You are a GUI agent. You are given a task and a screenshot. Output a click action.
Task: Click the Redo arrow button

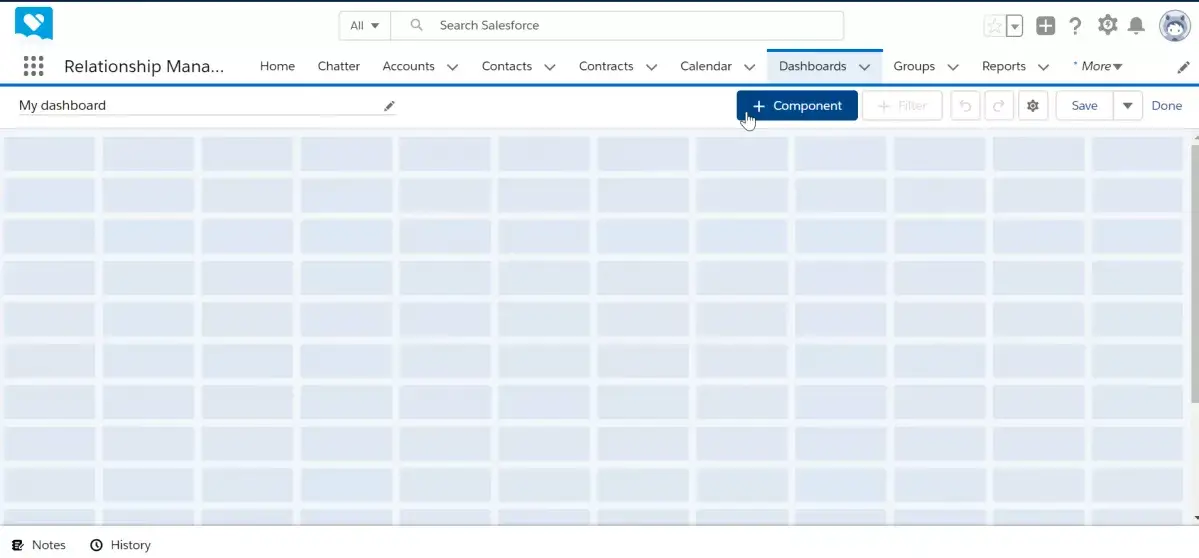(999, 106)
